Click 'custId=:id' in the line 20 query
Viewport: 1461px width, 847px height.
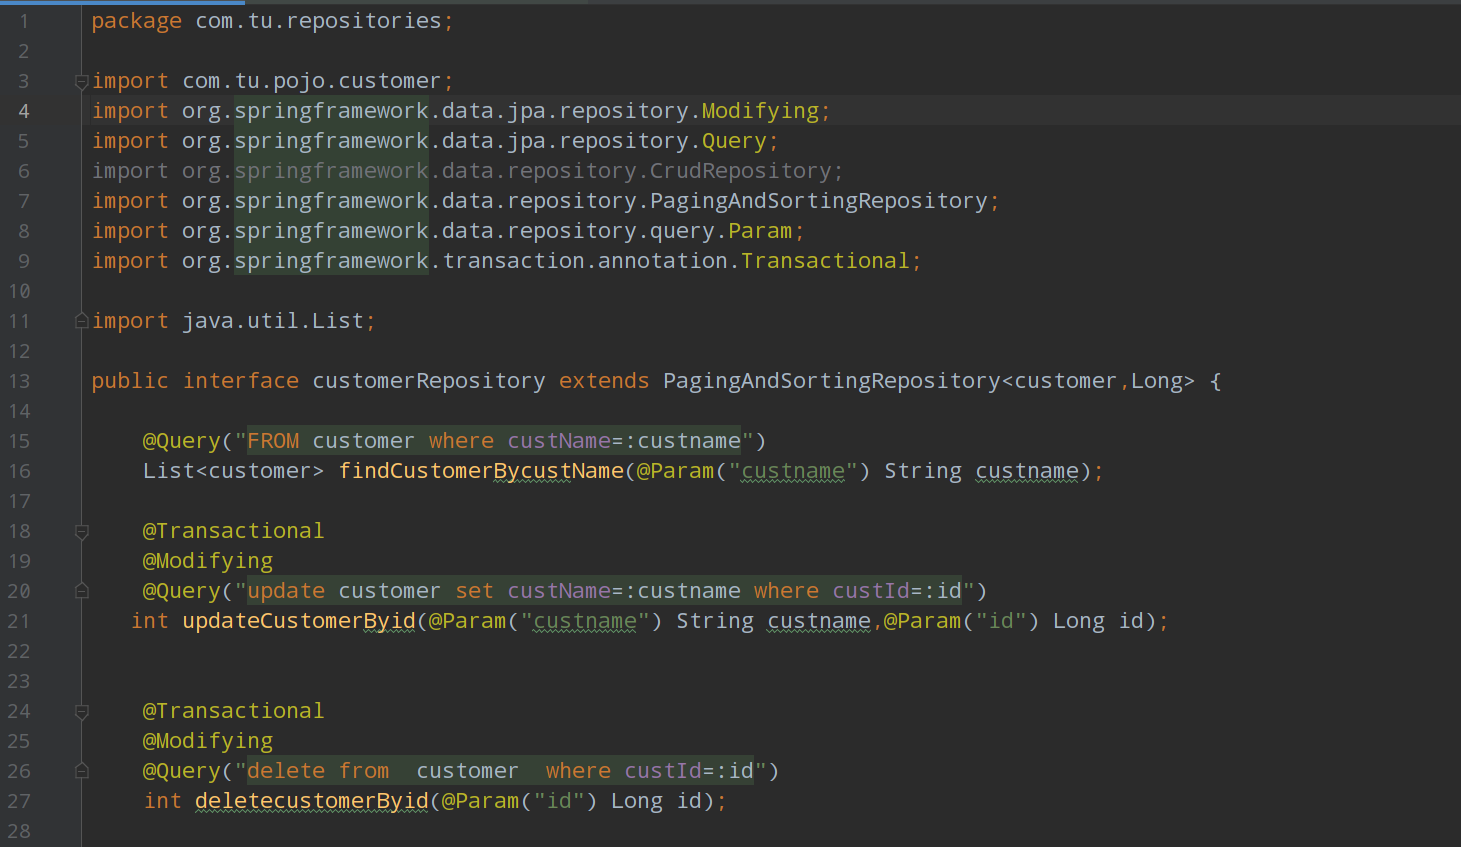[x=897, y=591]
